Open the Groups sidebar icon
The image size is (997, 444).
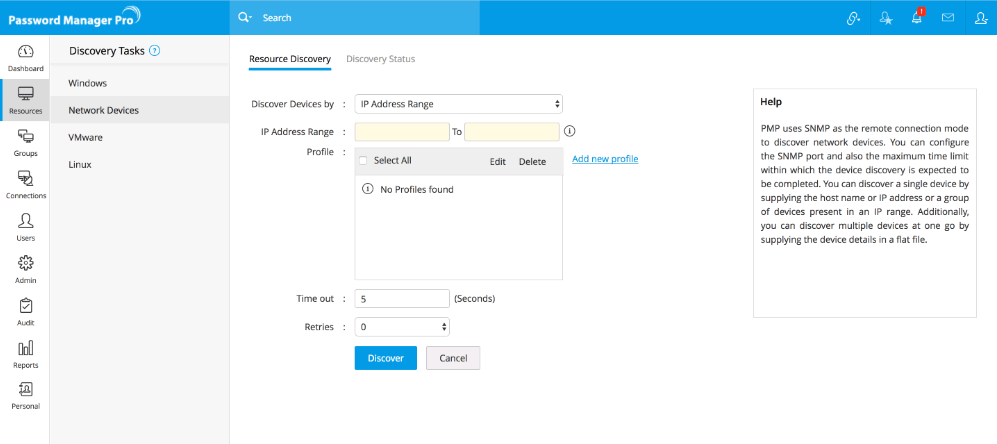click(25, 136)
